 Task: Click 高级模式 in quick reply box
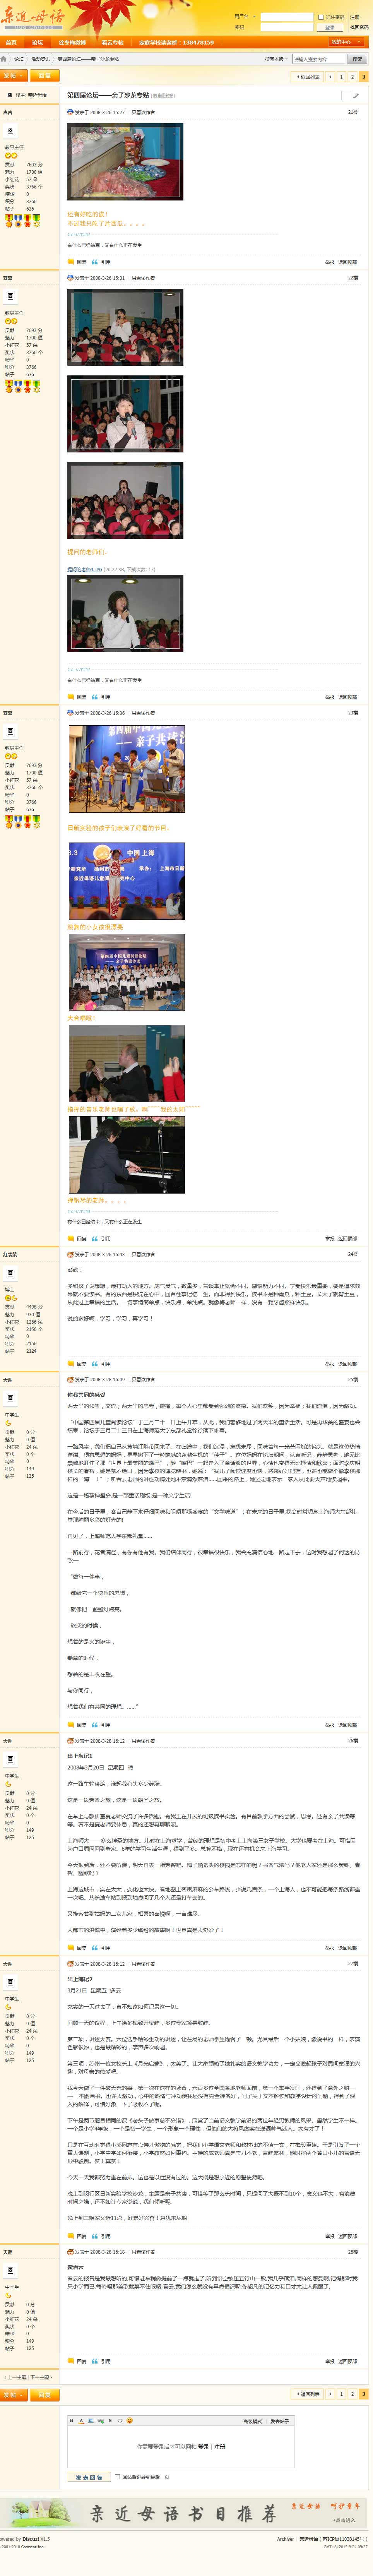click(252, 2421)
